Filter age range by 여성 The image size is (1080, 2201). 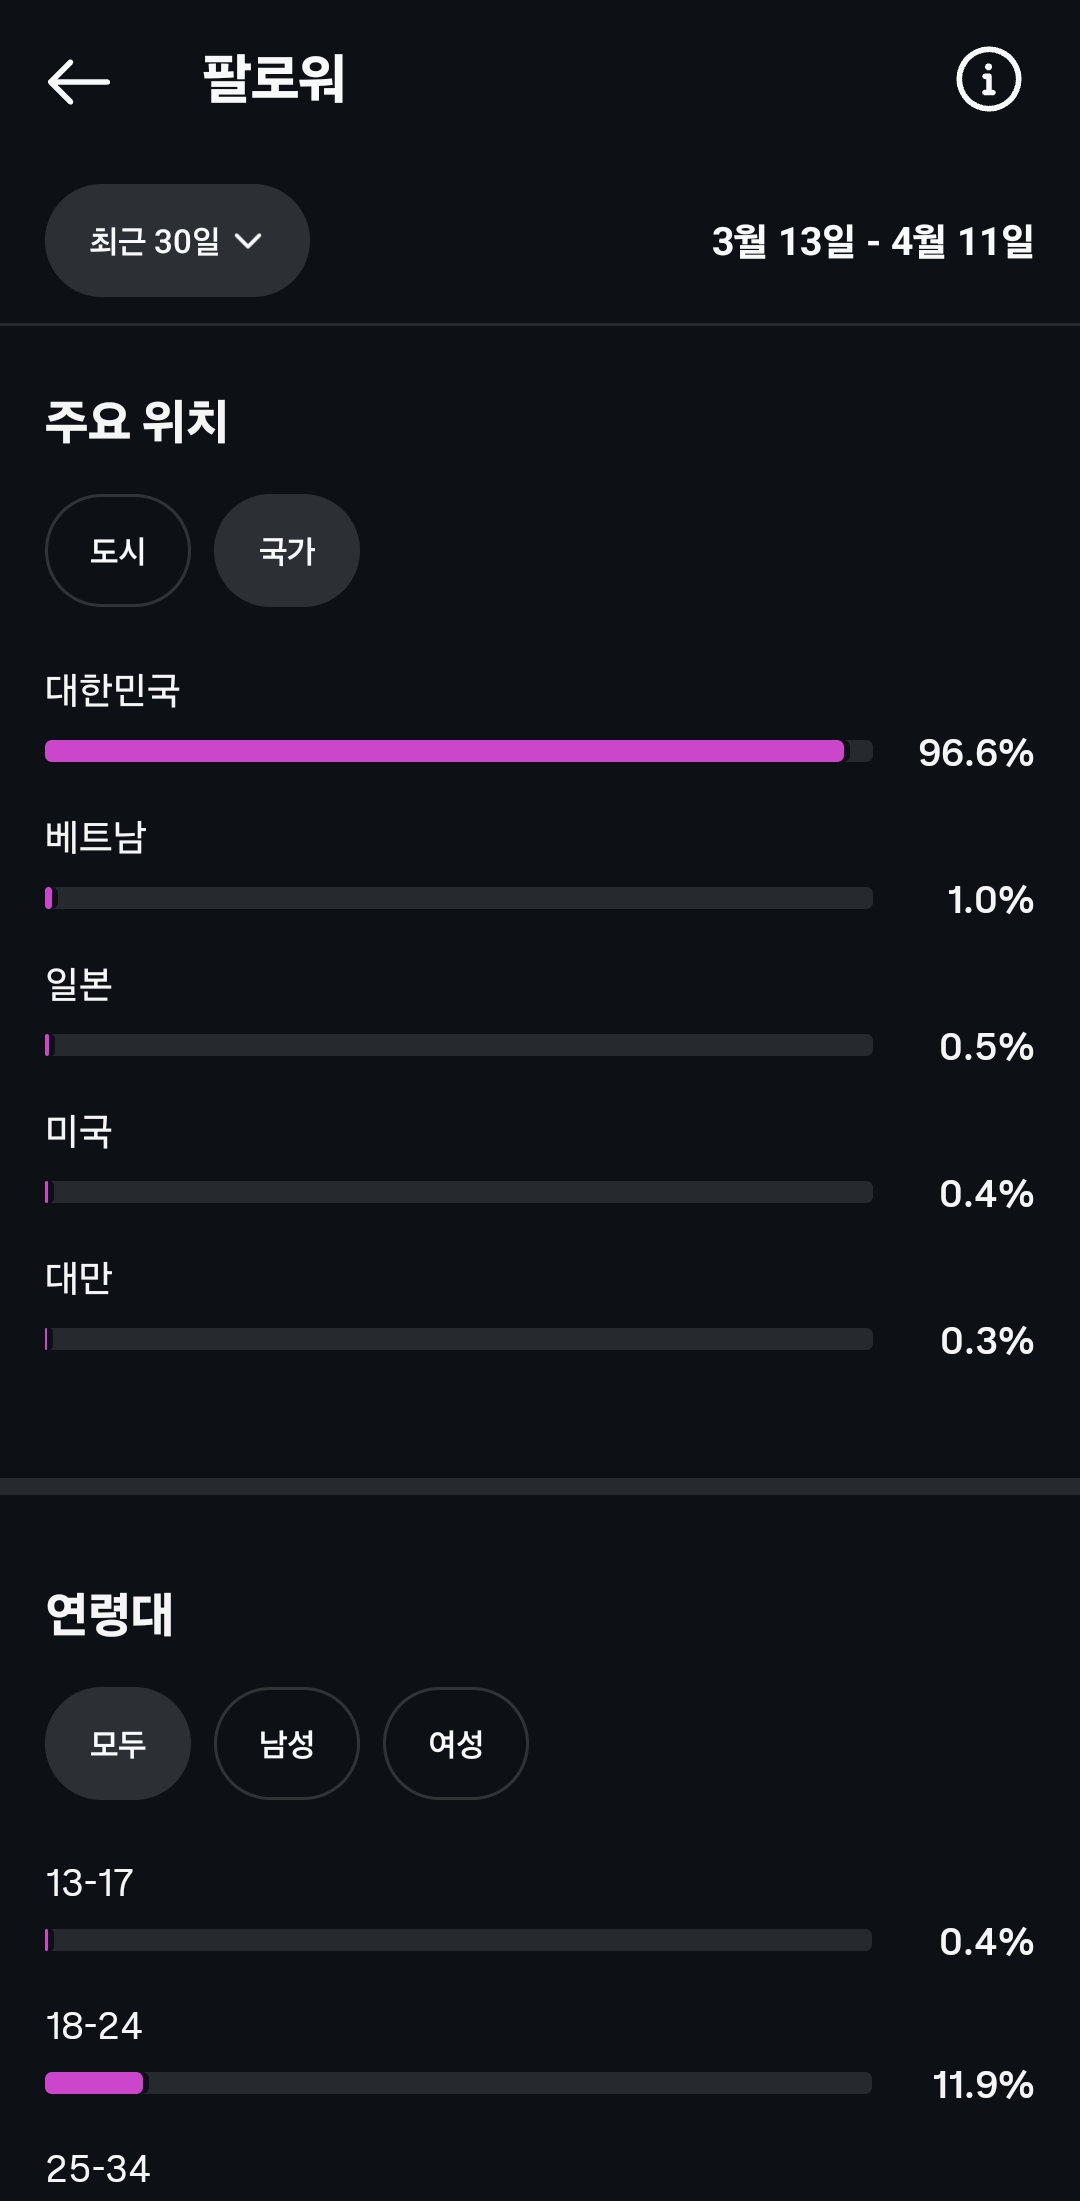[456, 1744]
